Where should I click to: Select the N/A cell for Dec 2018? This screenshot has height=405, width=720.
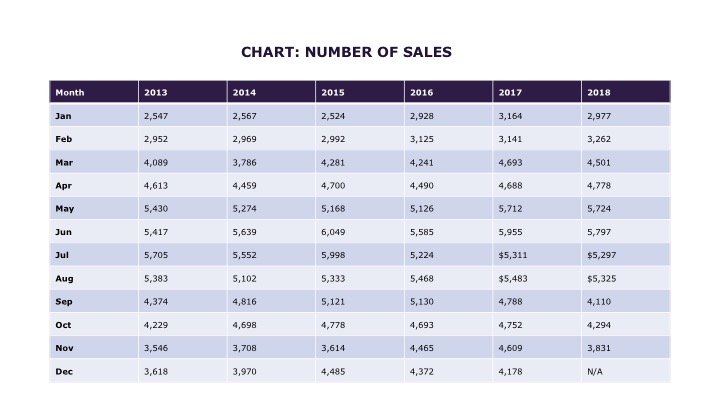tap(596, 371)
